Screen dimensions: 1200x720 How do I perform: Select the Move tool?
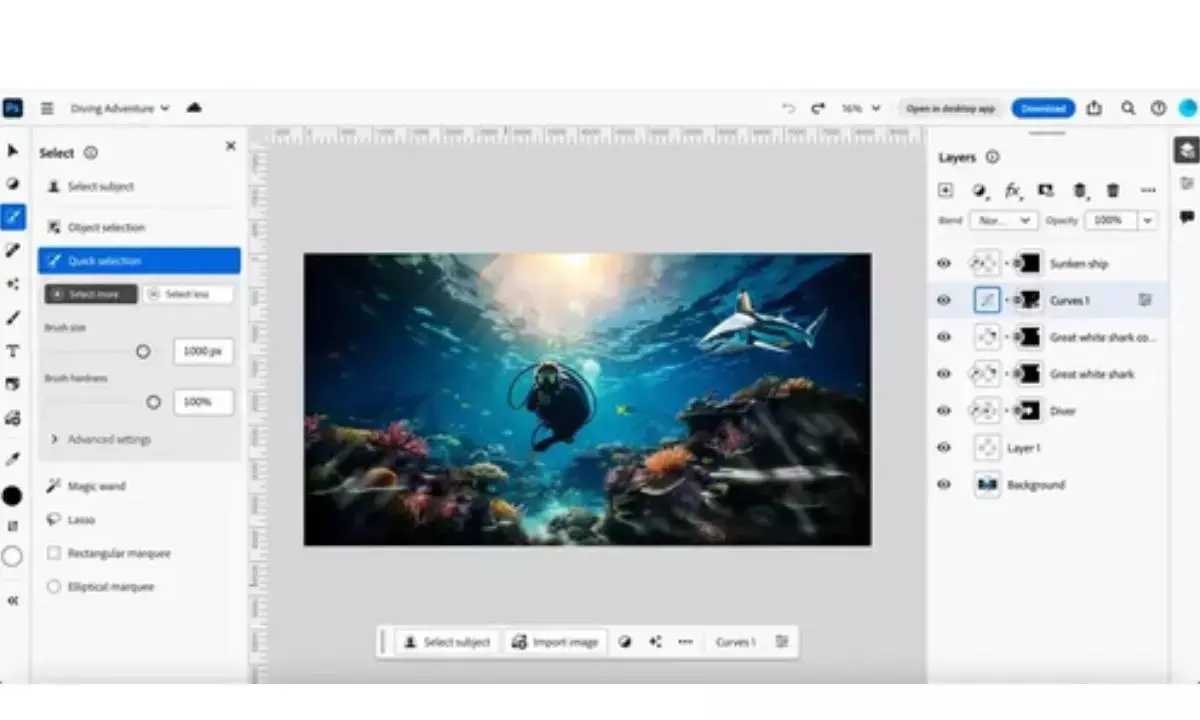tap(13, 151)
